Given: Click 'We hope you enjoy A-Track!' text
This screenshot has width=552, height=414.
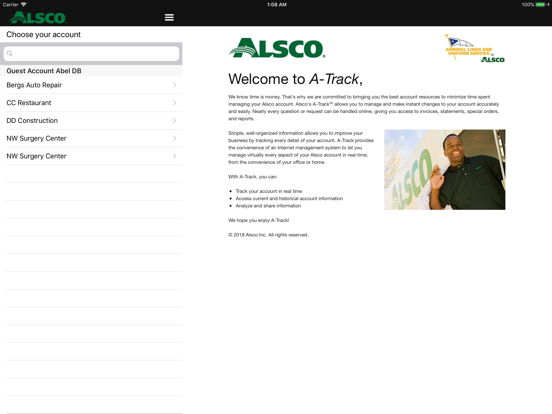Looking at the screenshot, I should pos(258,220).
